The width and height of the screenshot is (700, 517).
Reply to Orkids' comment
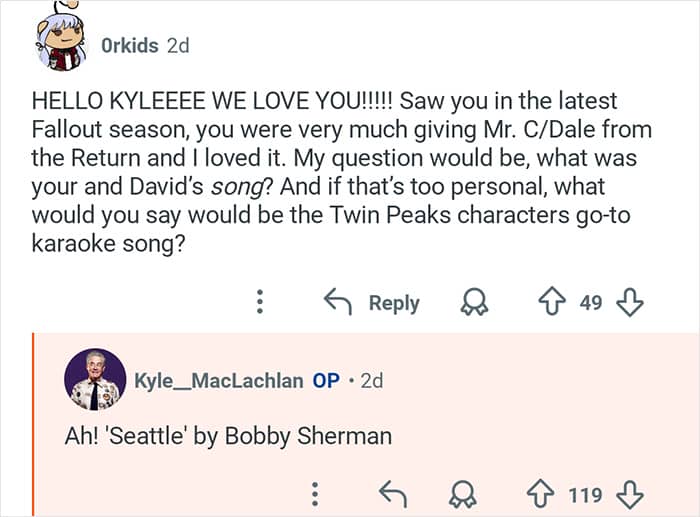372,302
